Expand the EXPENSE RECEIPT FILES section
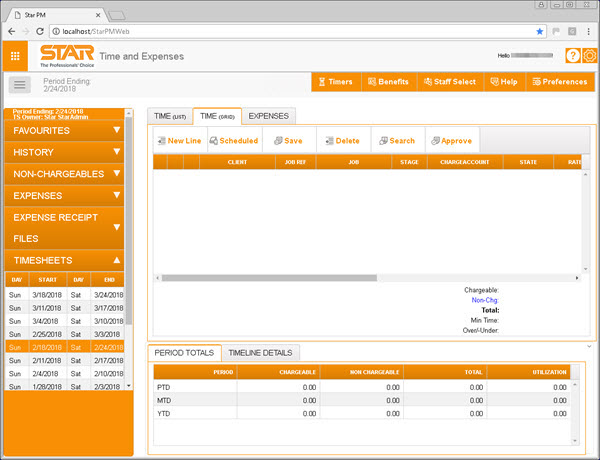This screenshot has height=460, width=600. point(64,228)
